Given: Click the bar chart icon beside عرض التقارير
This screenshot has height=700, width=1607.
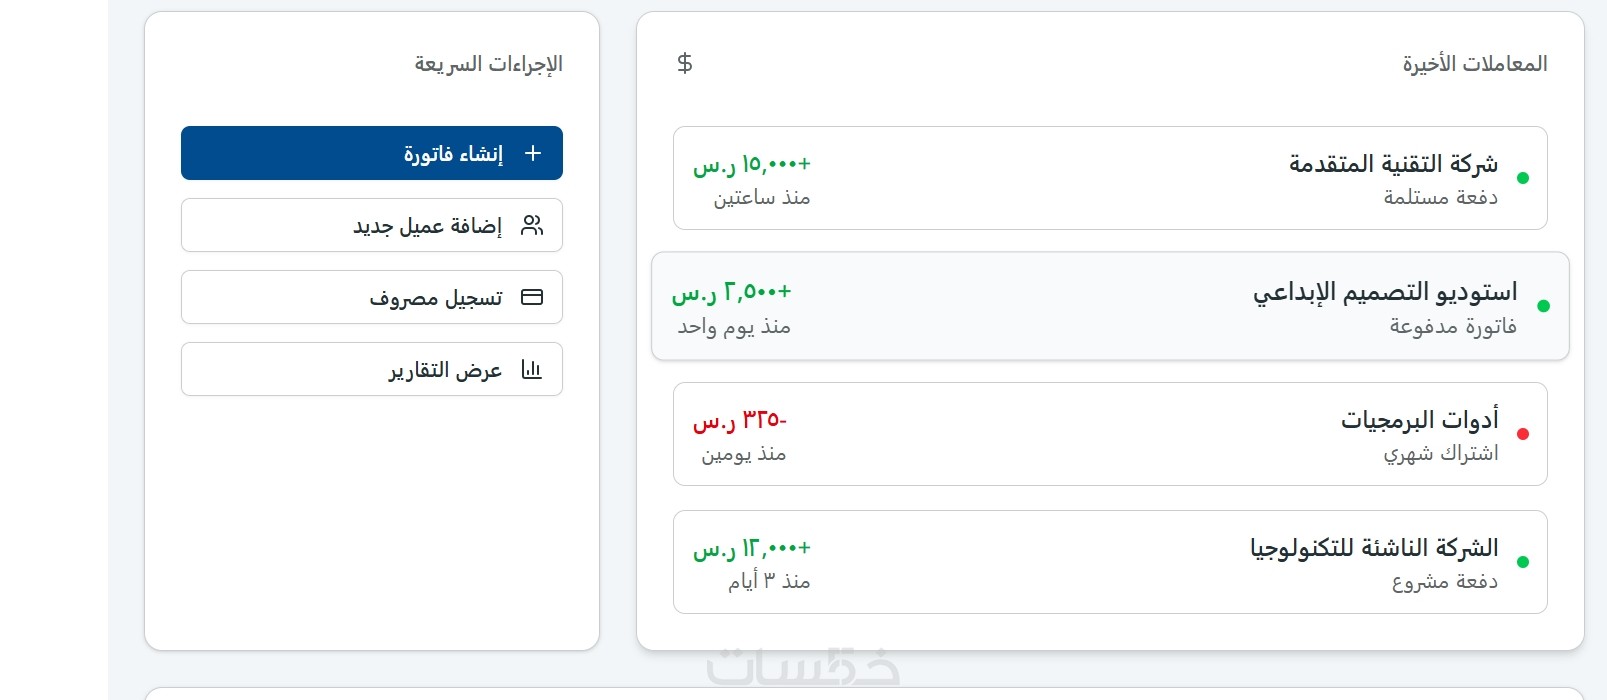Looking at the screenshot, I should pos(532,370).
